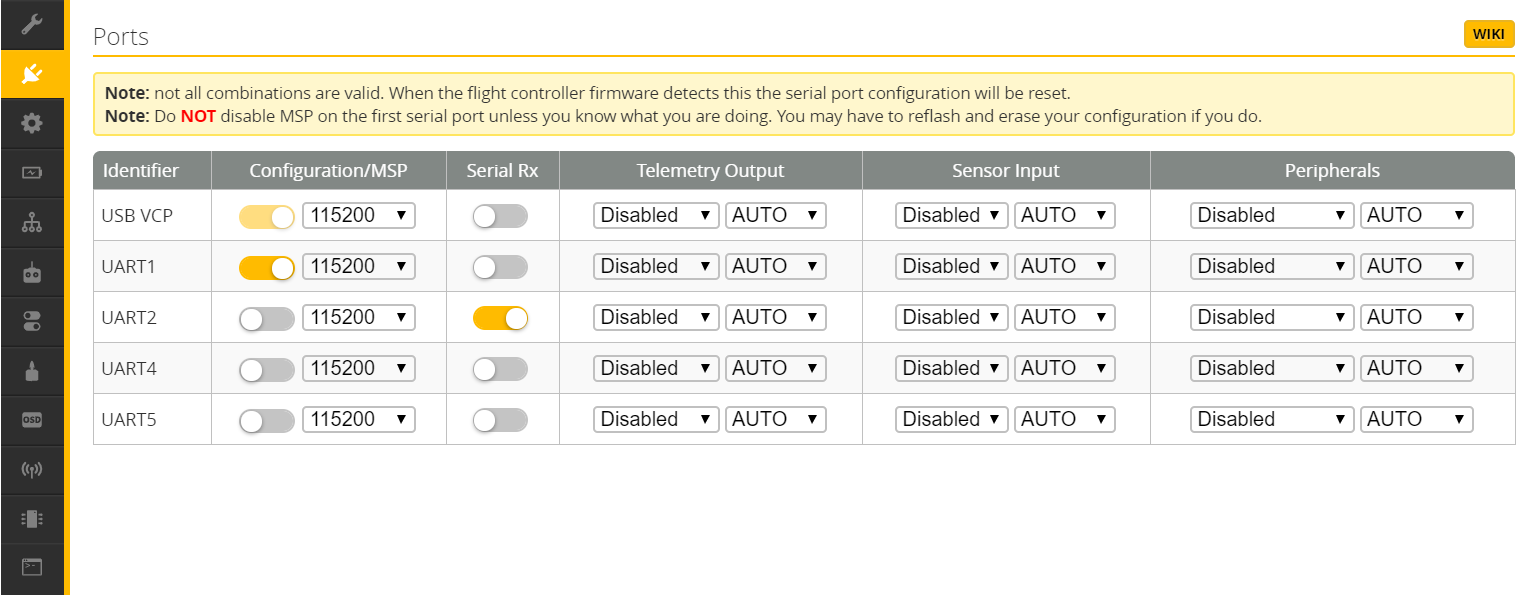Open UART4 Sensor Input function dropdown
Screen dimensions: 1520x595
coord(951,369)
